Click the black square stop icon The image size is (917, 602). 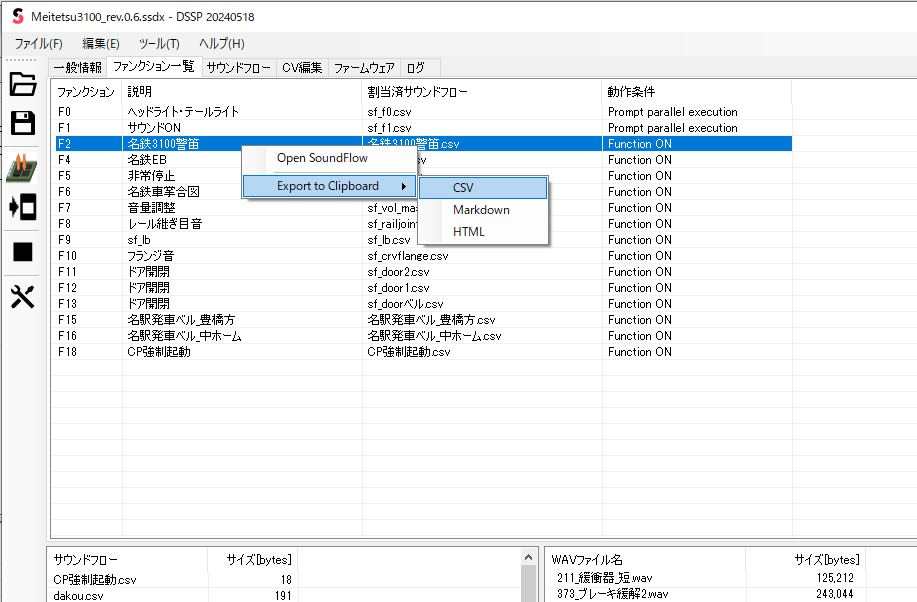22,252
